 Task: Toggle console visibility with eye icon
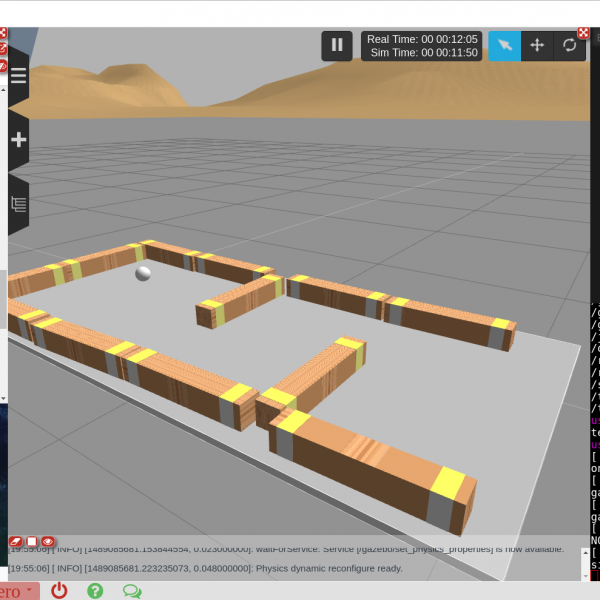(x=47, y=541)
